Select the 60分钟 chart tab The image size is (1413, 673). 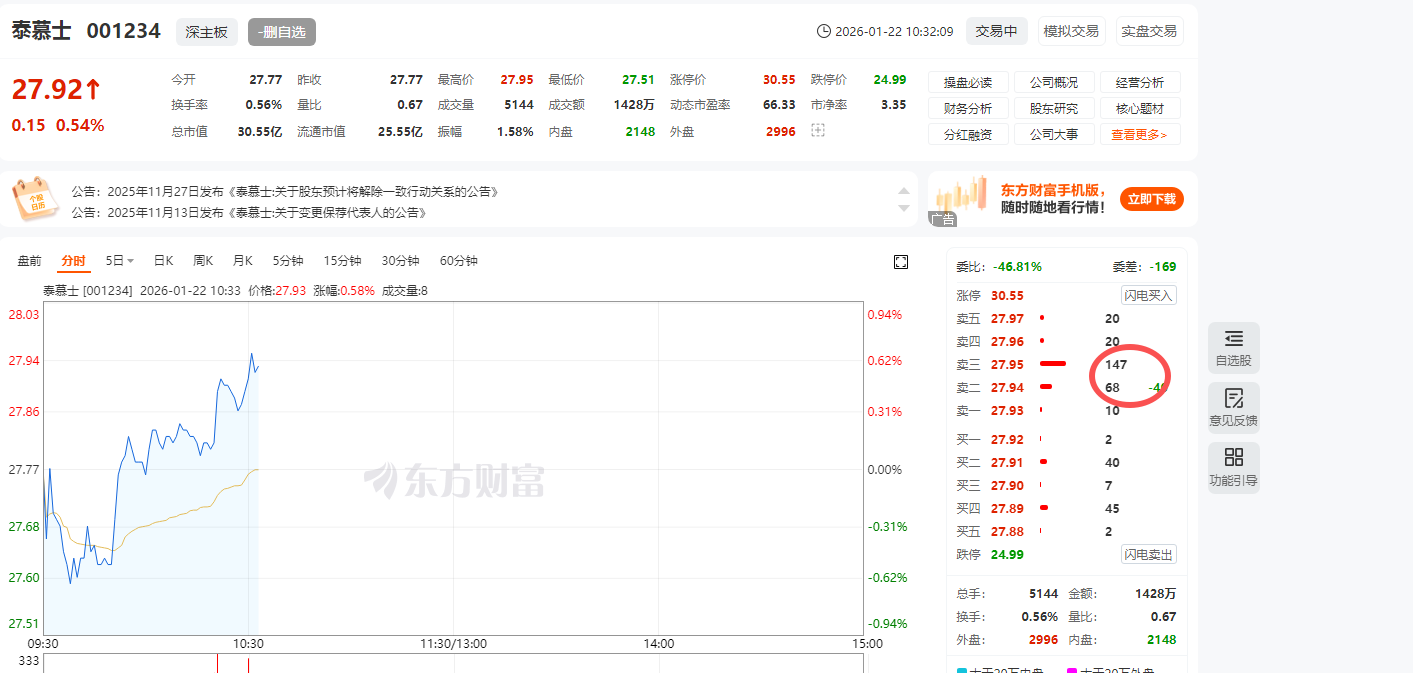pyautogui.click(x=458, y=261)
